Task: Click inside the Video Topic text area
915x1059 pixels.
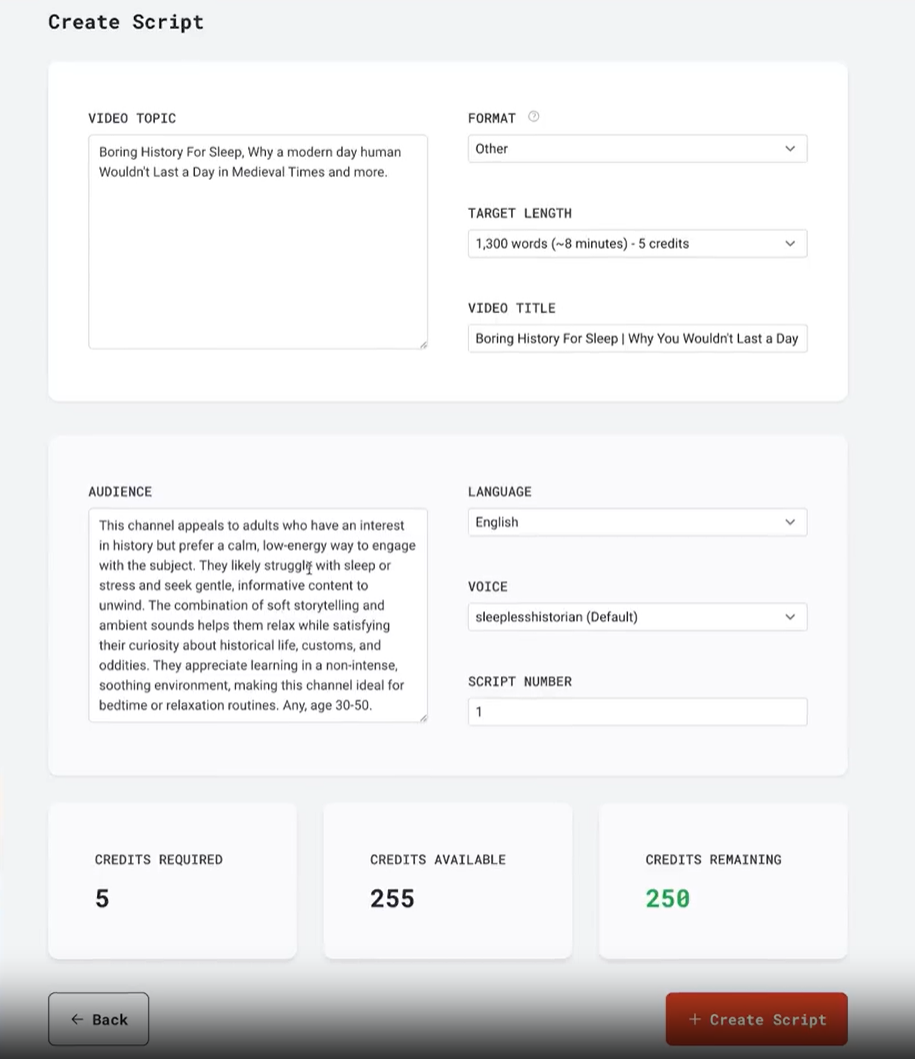Action: pyautogui.click(x=258, y=242)
